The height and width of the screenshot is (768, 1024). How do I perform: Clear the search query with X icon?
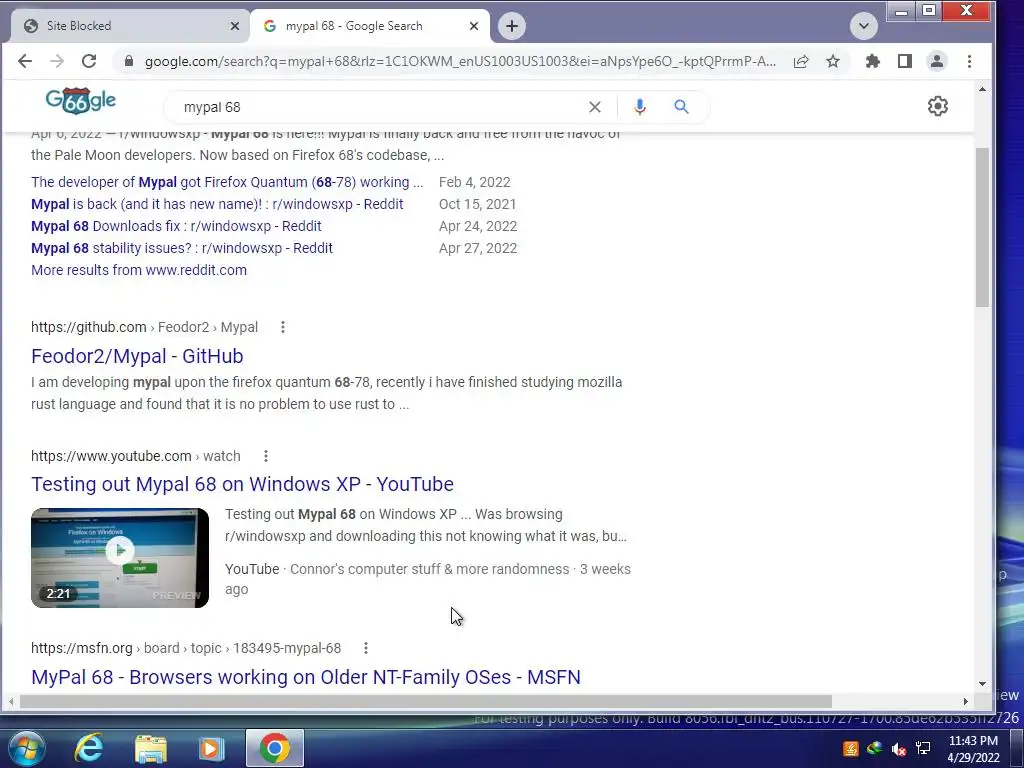coord(594,107)
